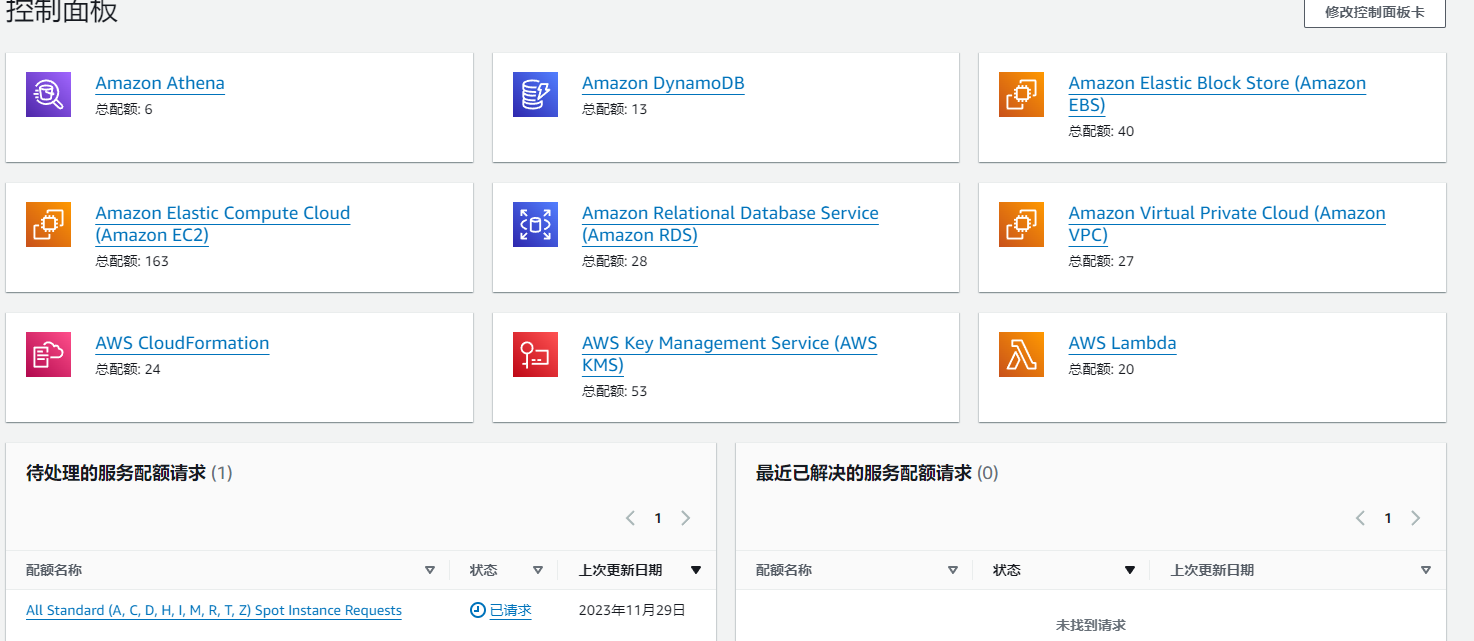The width and height of the screenshot is (1474, 641).
Task: Click 总配额: 13 under DynamoDB
Action: (615, 109)
